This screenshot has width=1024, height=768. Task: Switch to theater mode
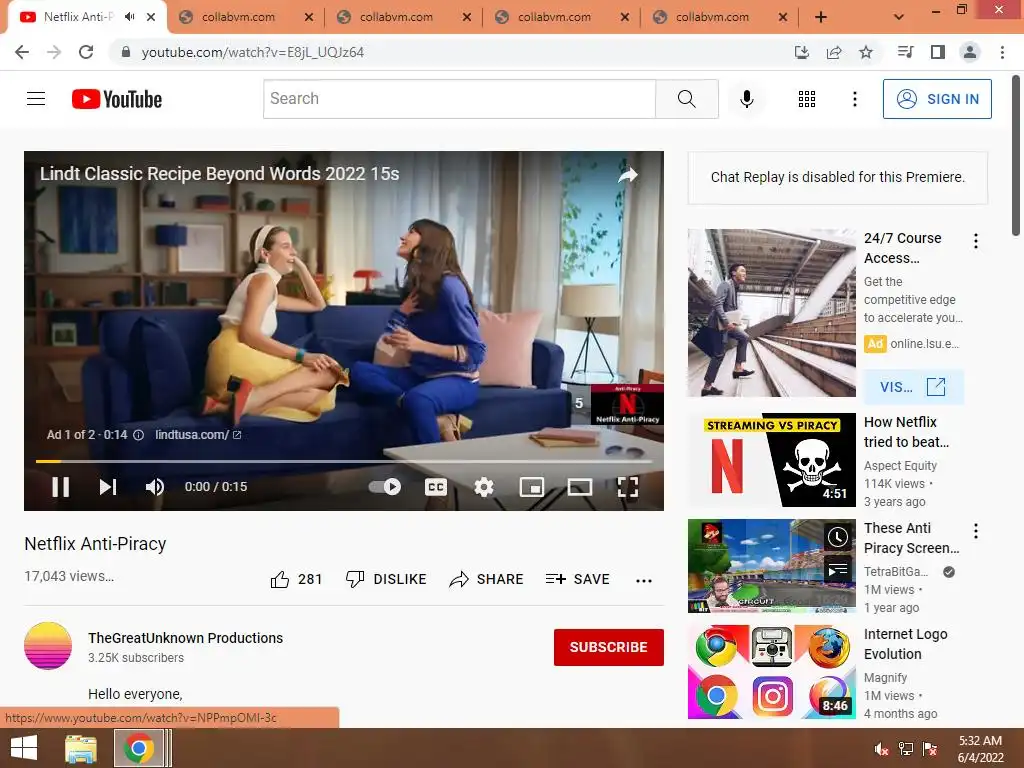point(580,487)
